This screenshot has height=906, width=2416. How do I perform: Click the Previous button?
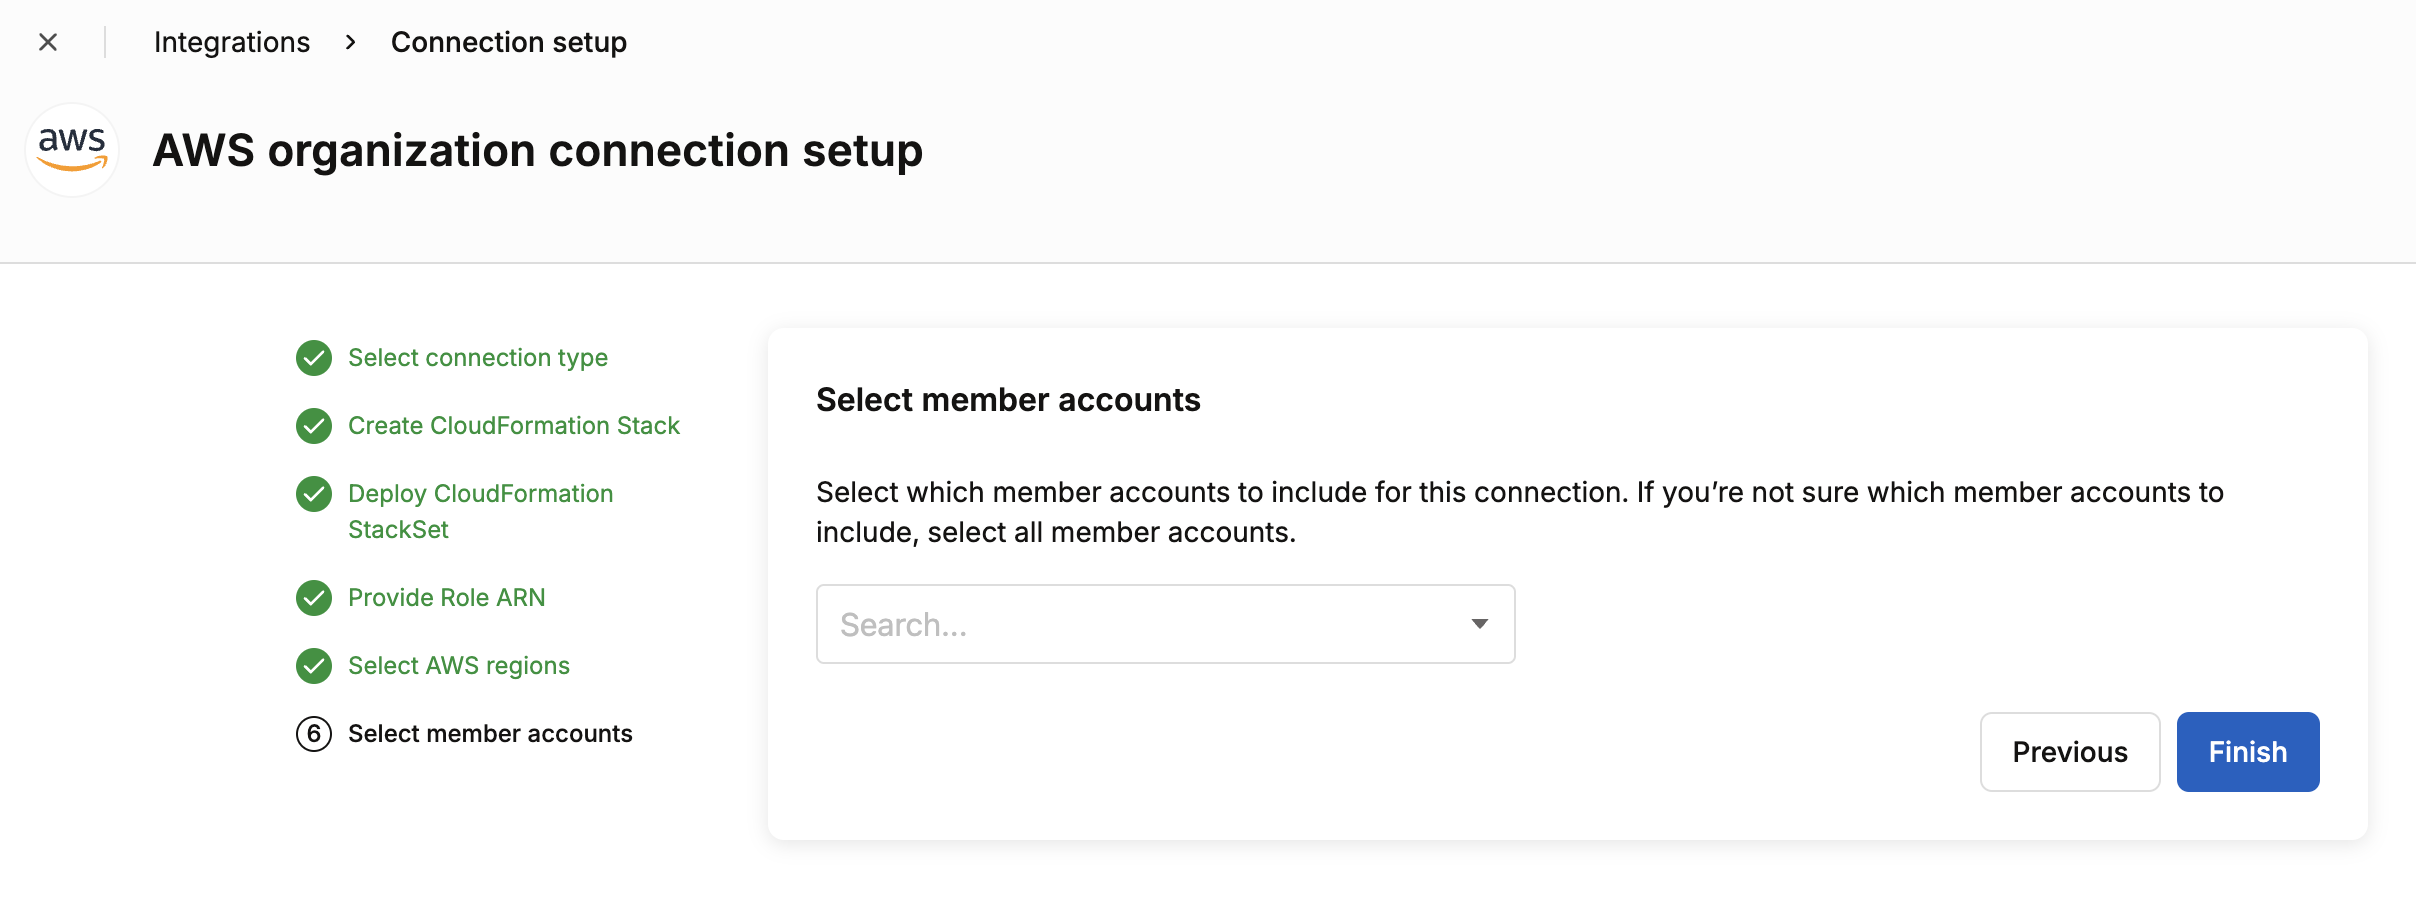tap(2070, 752)
